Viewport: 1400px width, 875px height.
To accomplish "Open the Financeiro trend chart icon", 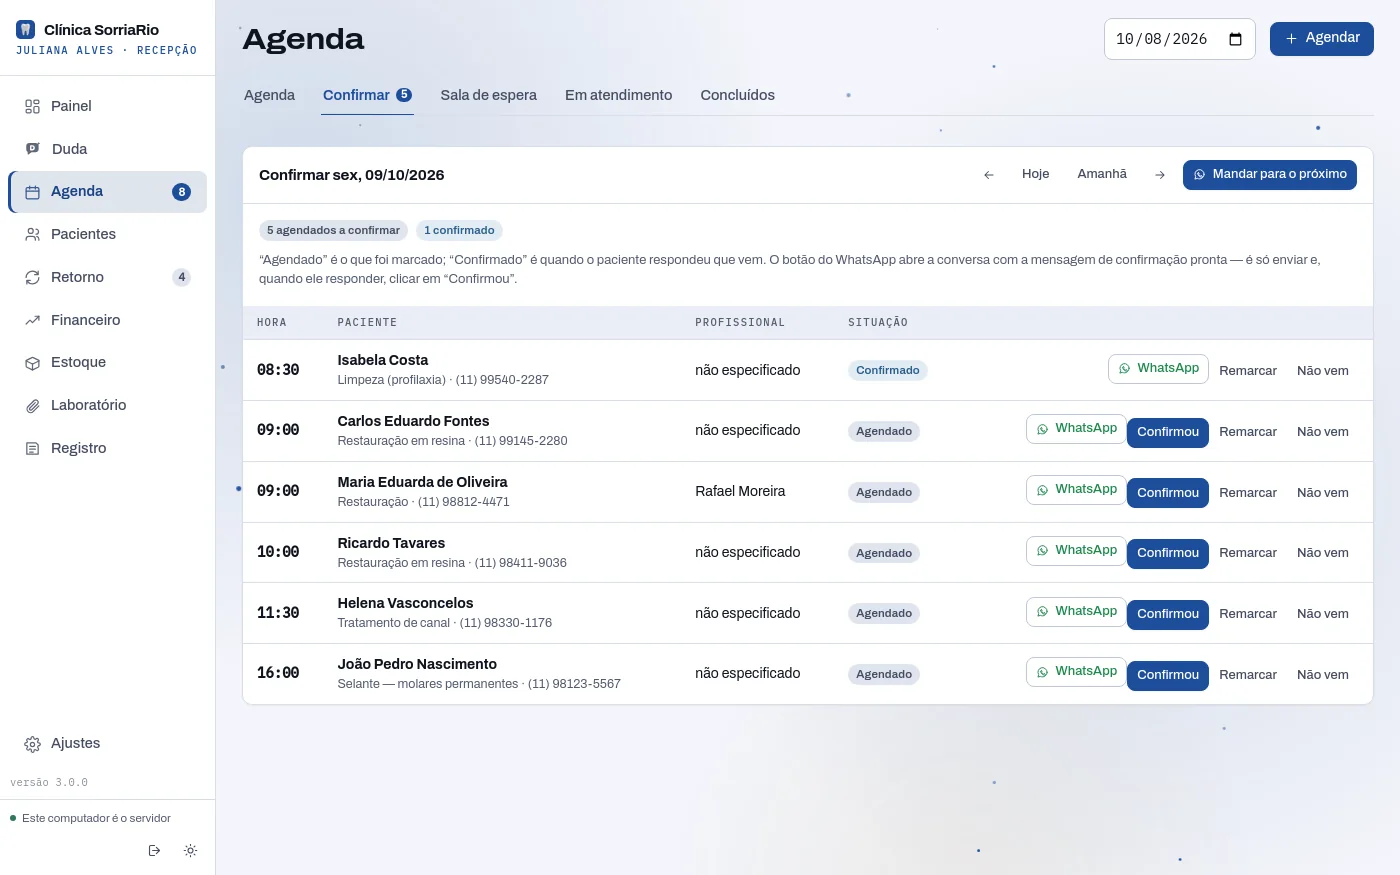I will [32, 320].
